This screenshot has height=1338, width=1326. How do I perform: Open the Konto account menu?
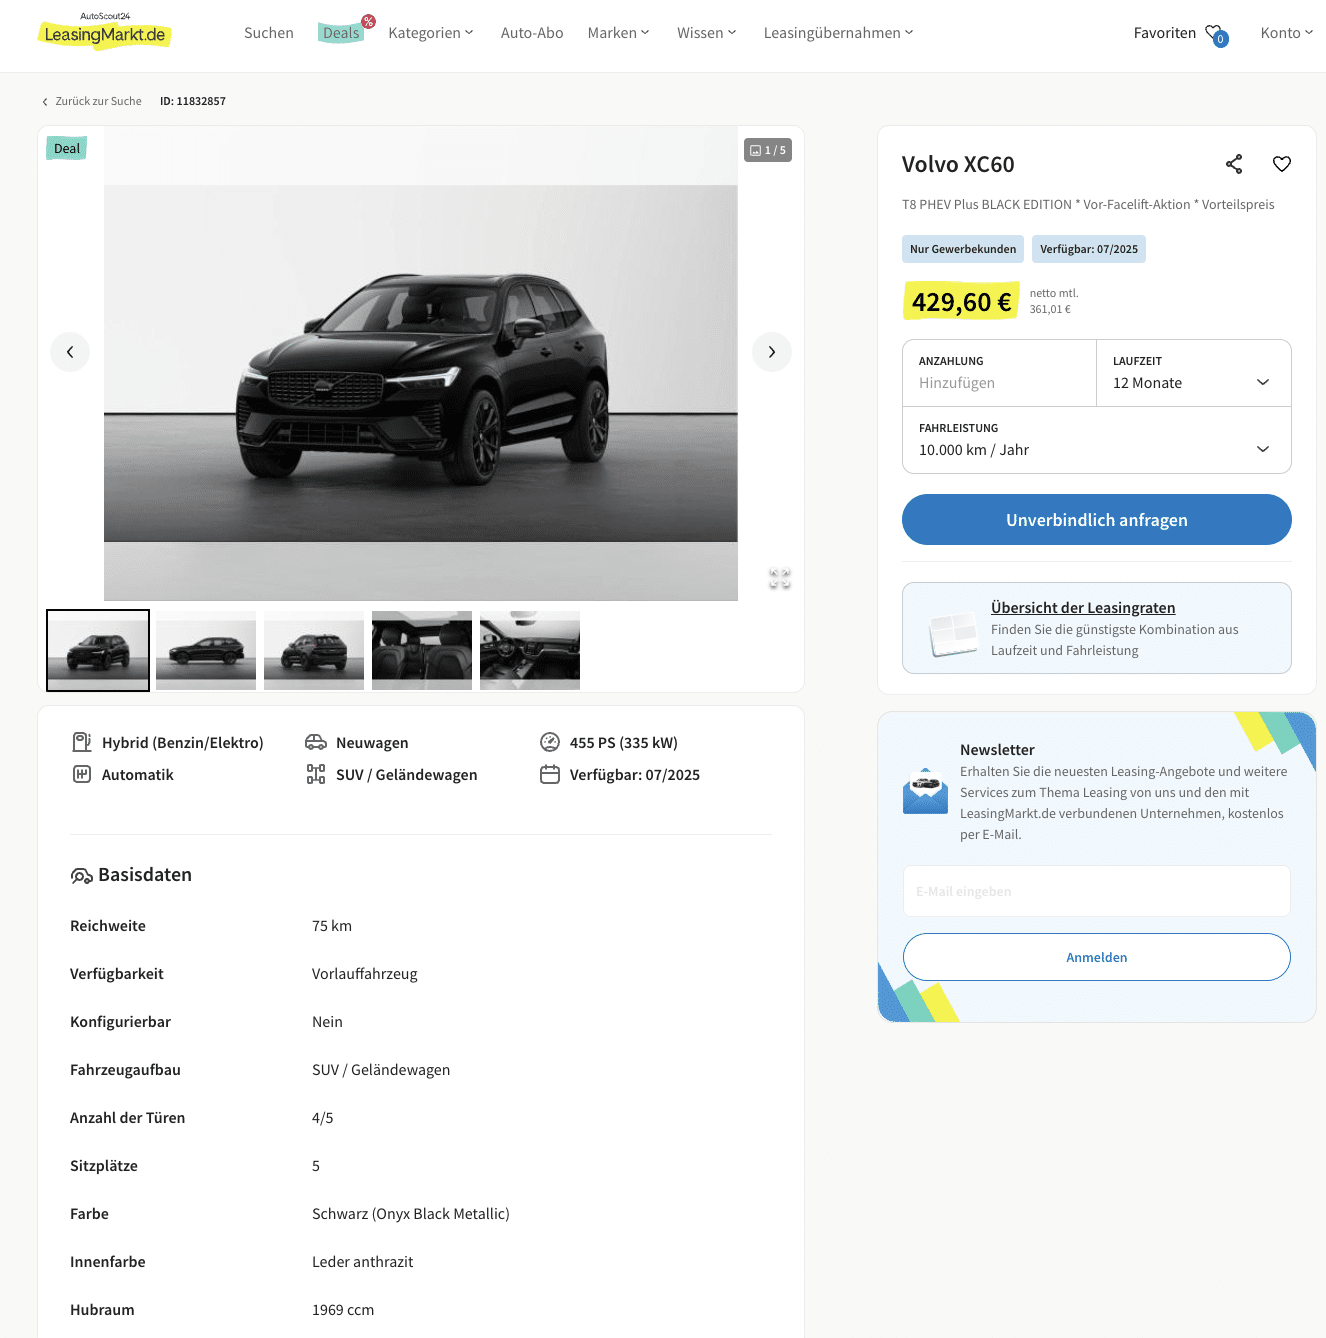pyautogui.click(x=1287, y=33)
